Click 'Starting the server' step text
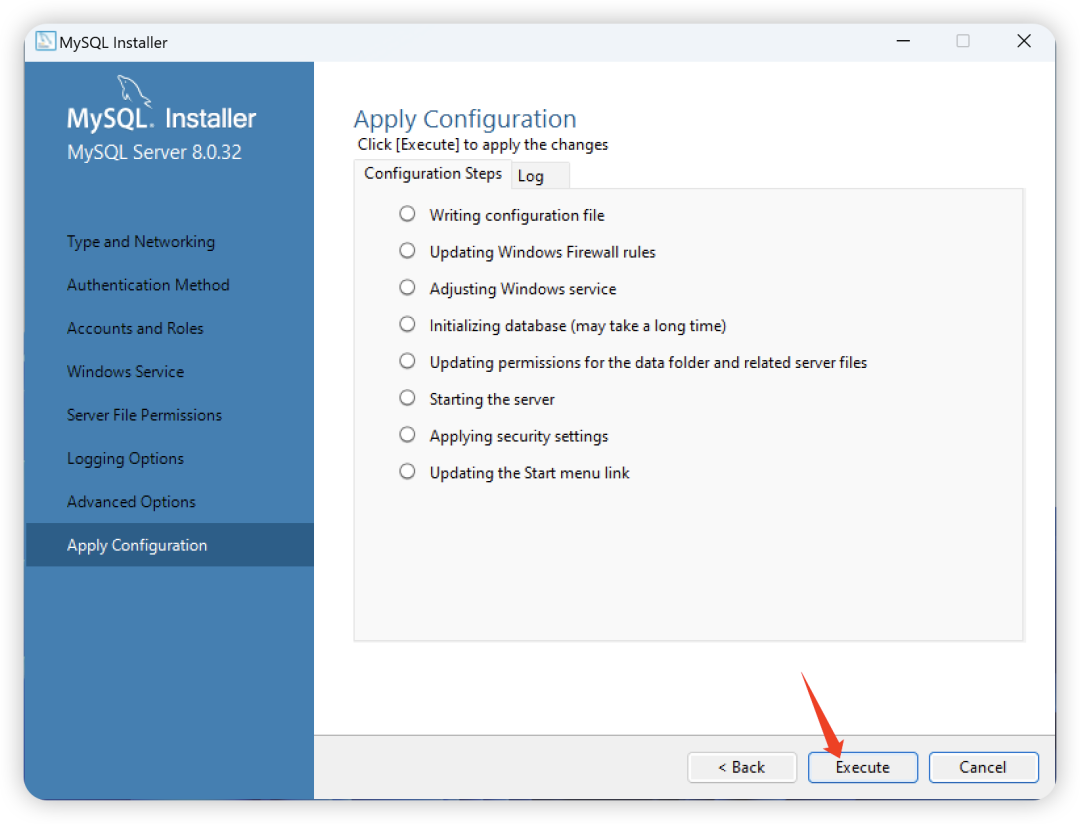Viewport: 1080px width, 824px height. coord(492,400)
